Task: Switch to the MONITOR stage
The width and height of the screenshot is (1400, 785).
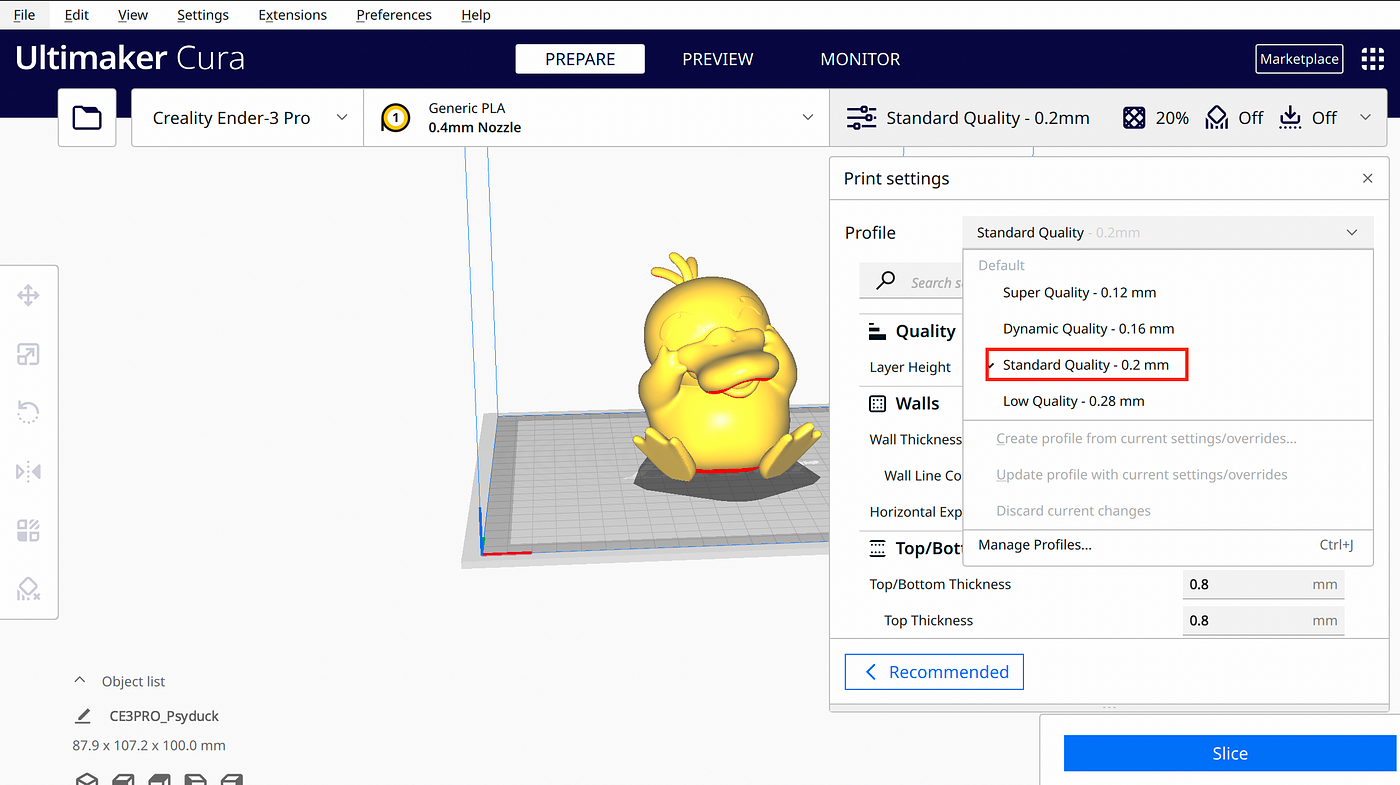Action: tap(860, 59)
